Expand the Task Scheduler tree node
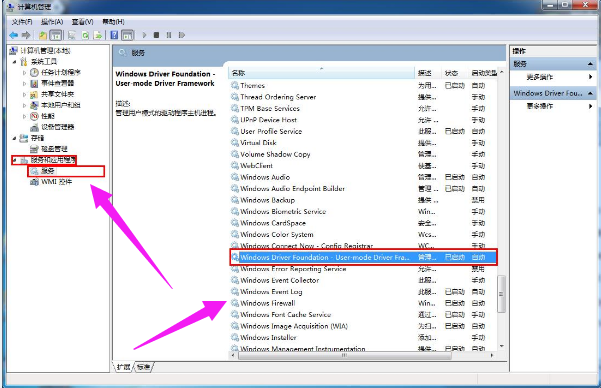Screen dimensions: 601x388 (x=24, y=72)
